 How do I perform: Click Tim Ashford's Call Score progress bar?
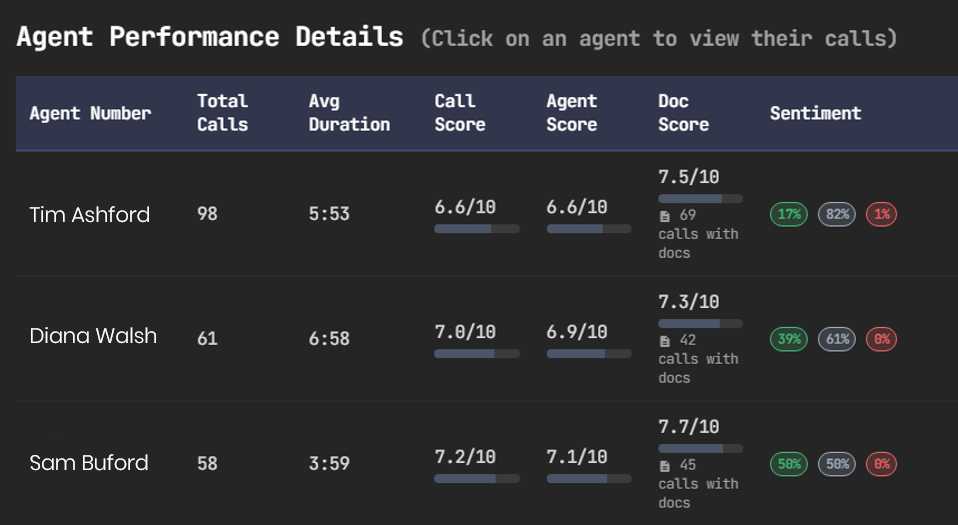click(x=476, y=229)
